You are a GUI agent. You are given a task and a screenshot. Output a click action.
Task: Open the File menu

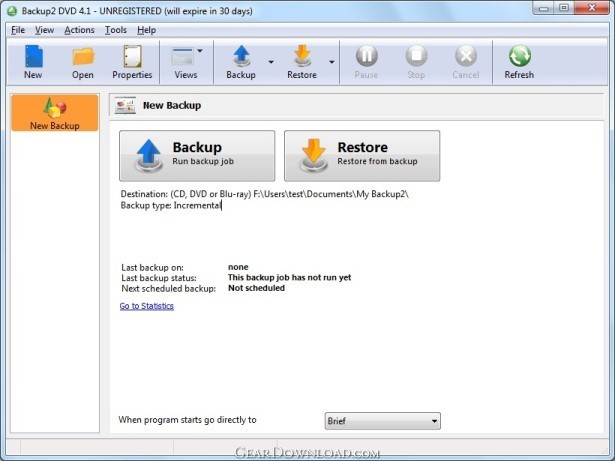tap(18, 30)
